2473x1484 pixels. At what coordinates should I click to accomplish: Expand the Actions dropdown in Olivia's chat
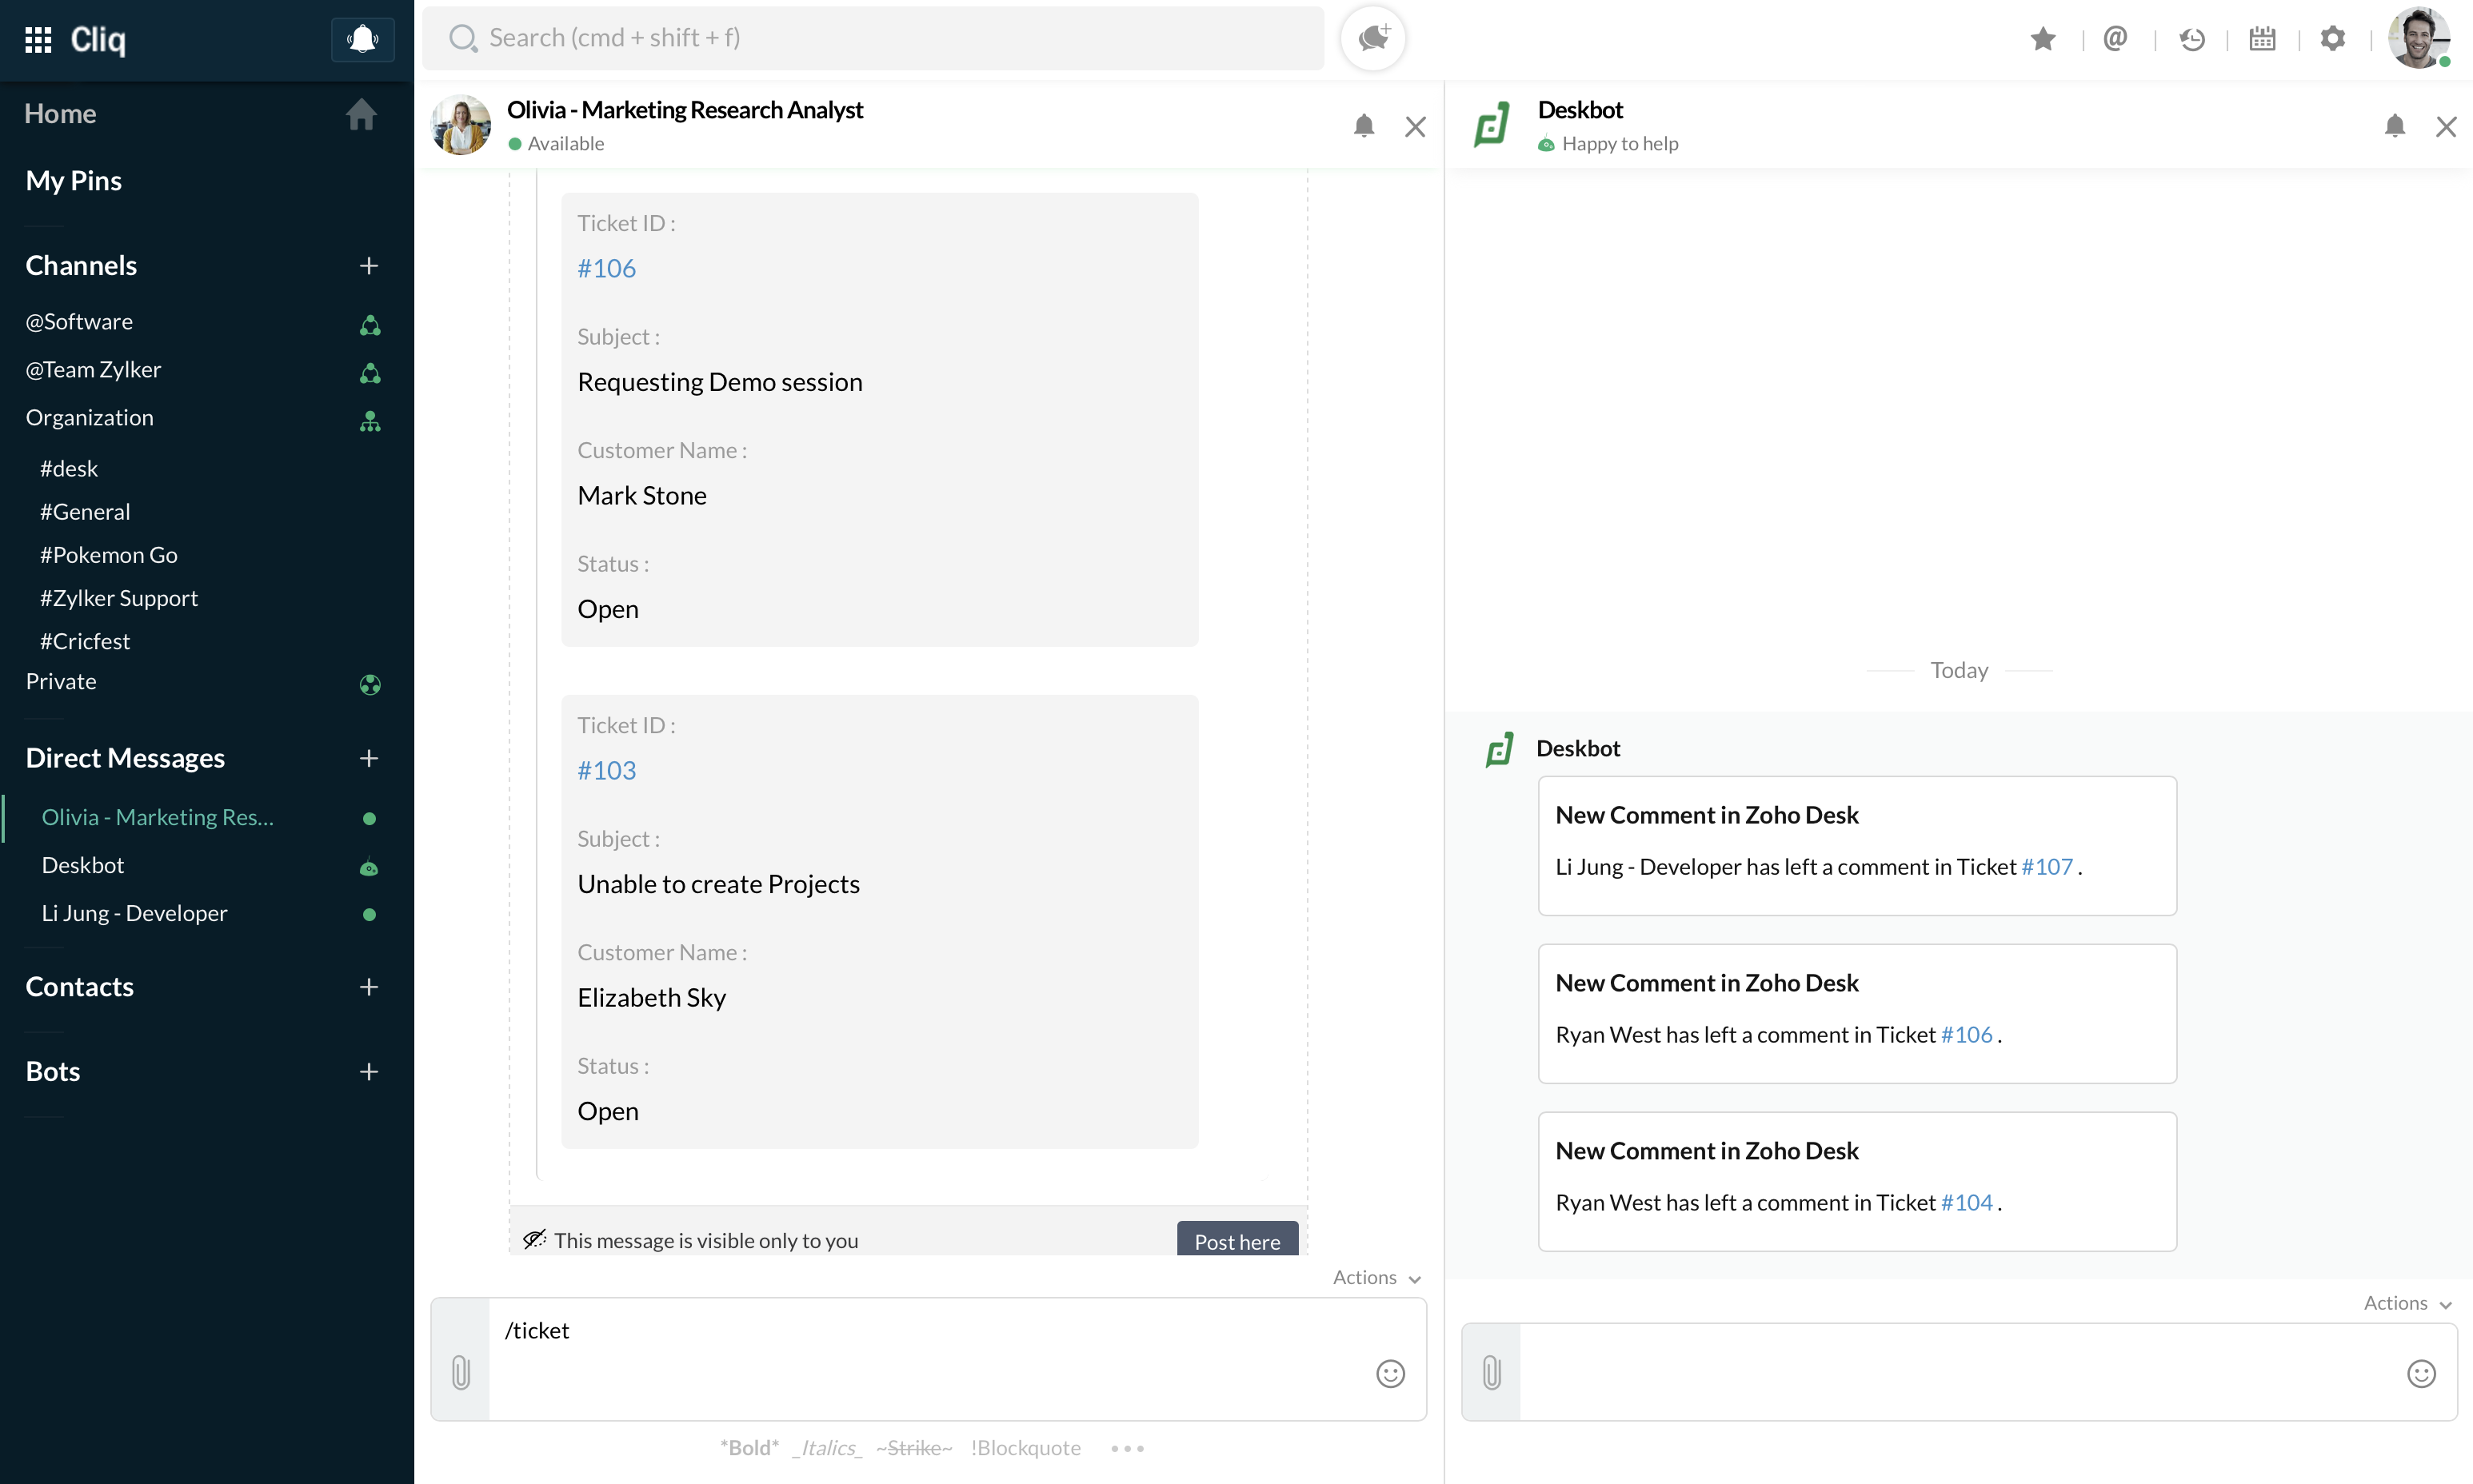[x=1376, y=1277]
